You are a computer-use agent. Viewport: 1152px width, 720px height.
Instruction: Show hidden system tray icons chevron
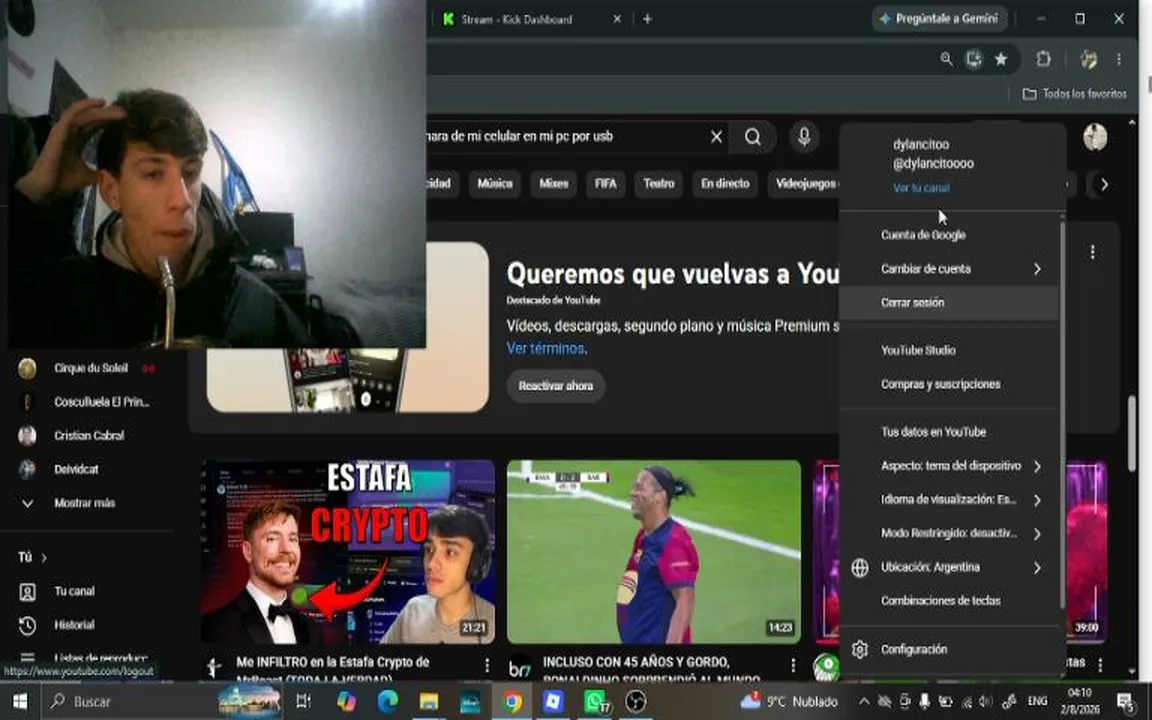coord(864,702)
